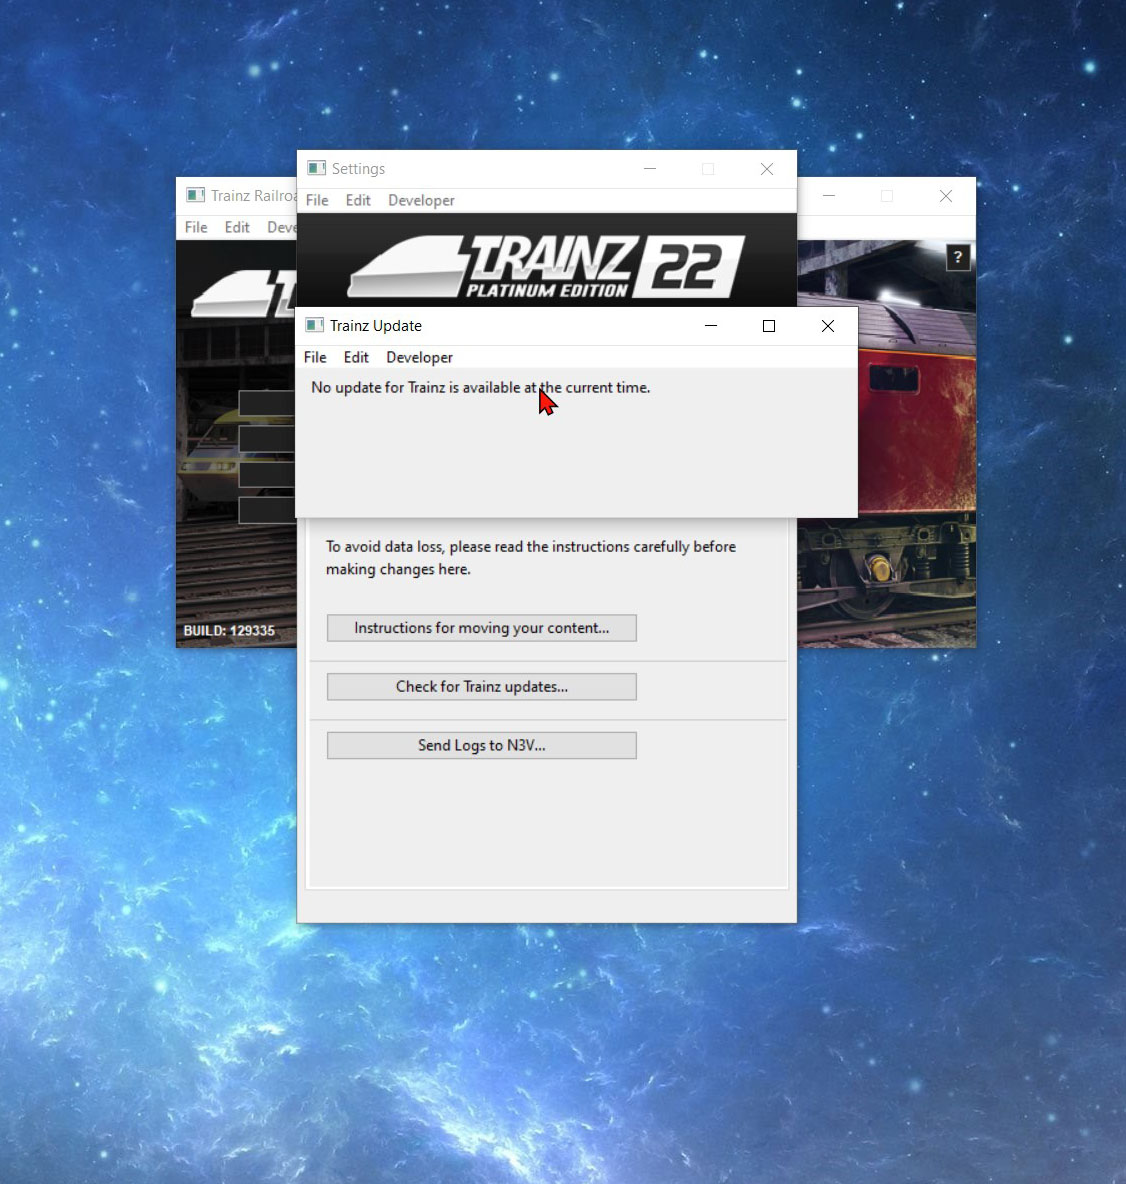
Task: Click the Settings window title bar icon
Action: [317, 169]
